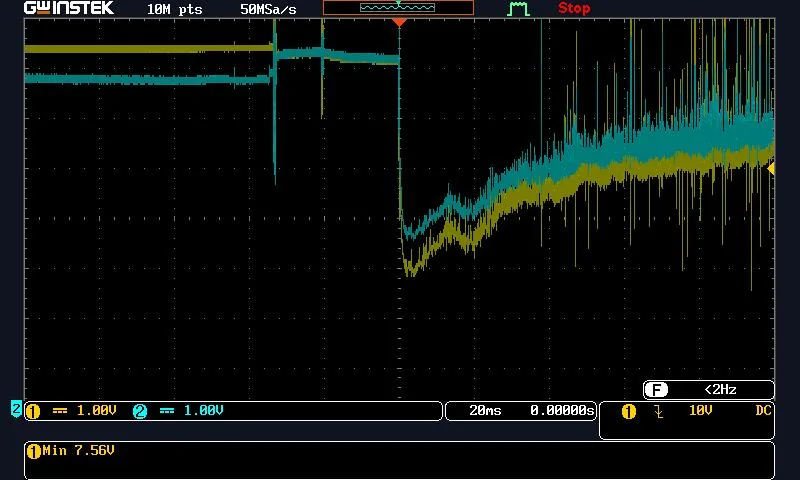Click the yellow trigger level arrow

click(771, 168)
